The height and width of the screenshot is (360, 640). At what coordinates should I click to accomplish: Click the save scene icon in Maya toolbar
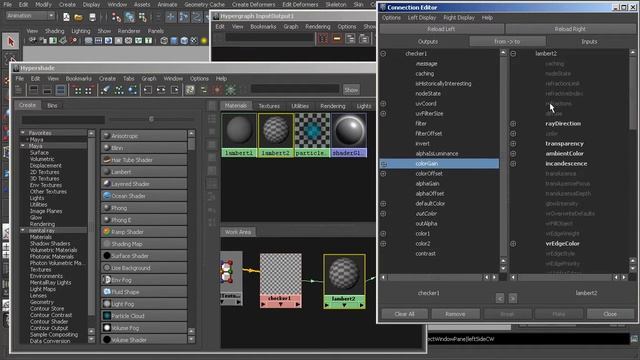(x=92, y=17)
